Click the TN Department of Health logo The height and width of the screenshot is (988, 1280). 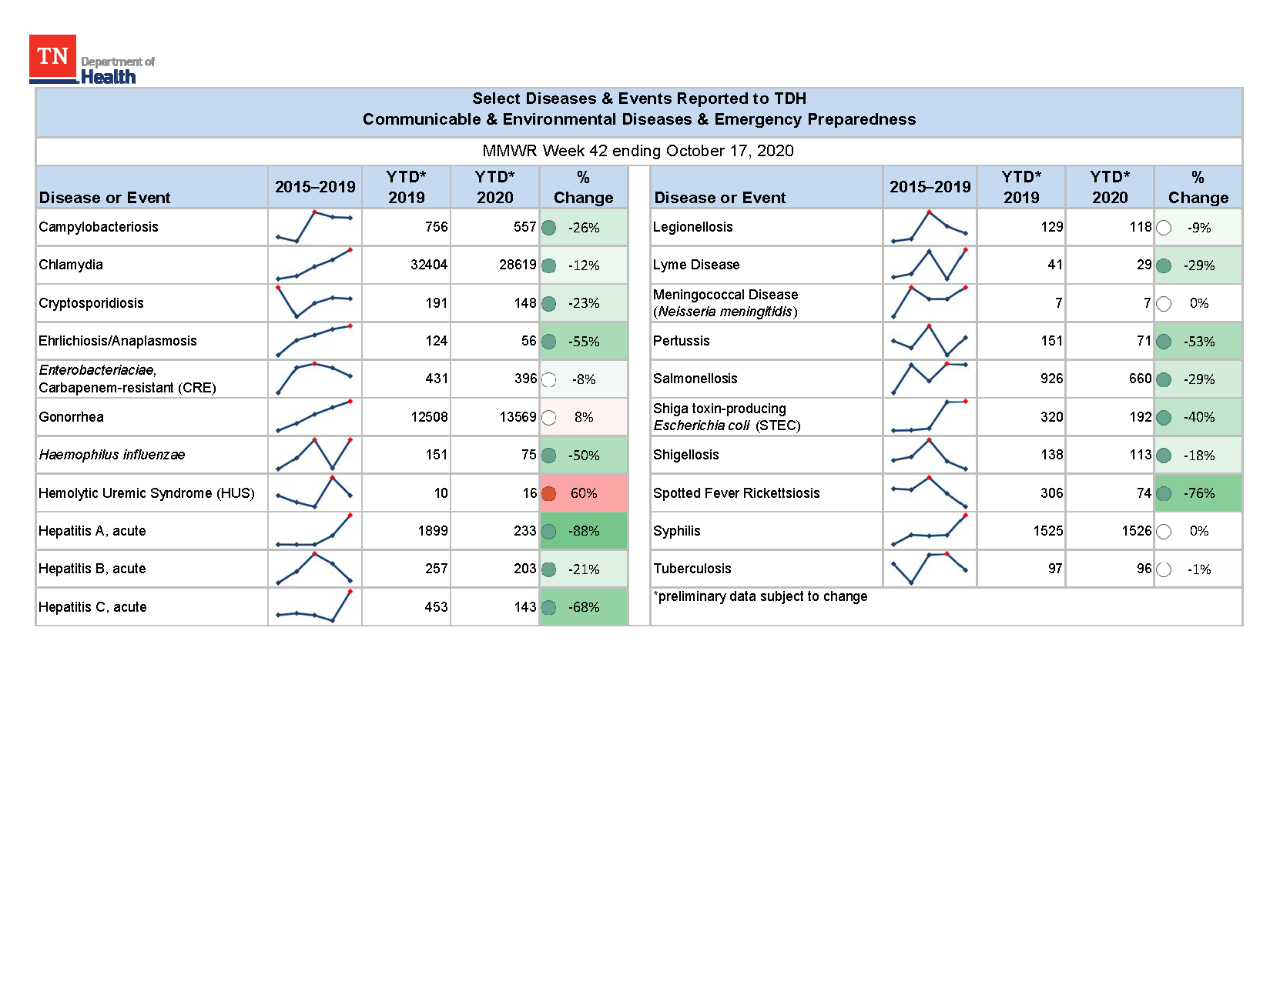92,60
